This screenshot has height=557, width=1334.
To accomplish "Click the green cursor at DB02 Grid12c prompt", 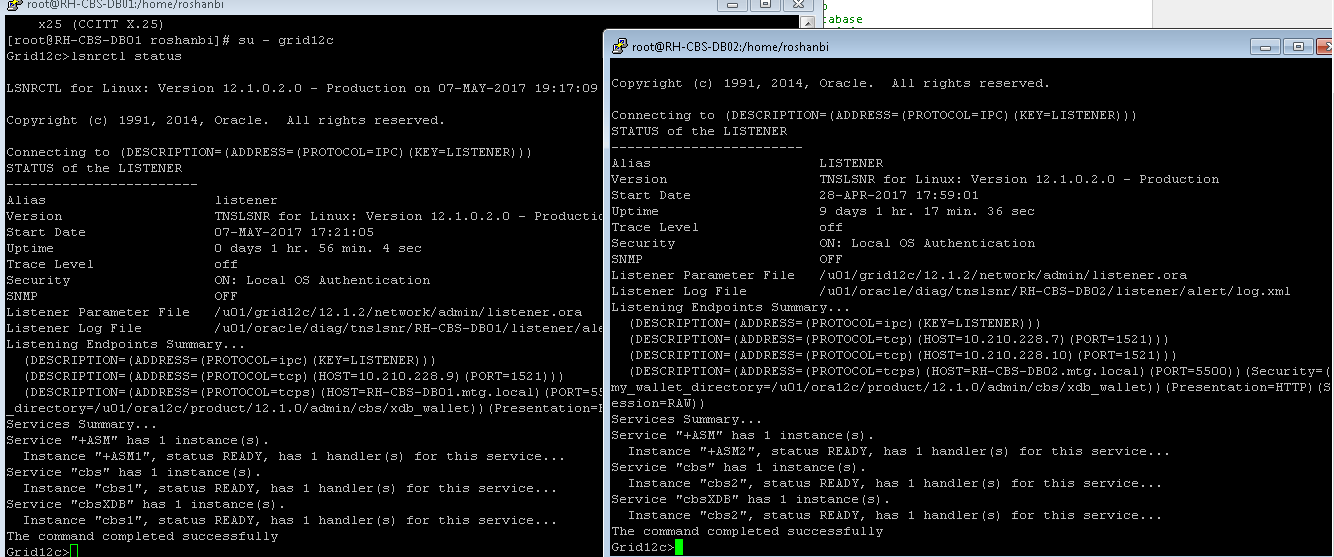I will click(x=679, y=547).
